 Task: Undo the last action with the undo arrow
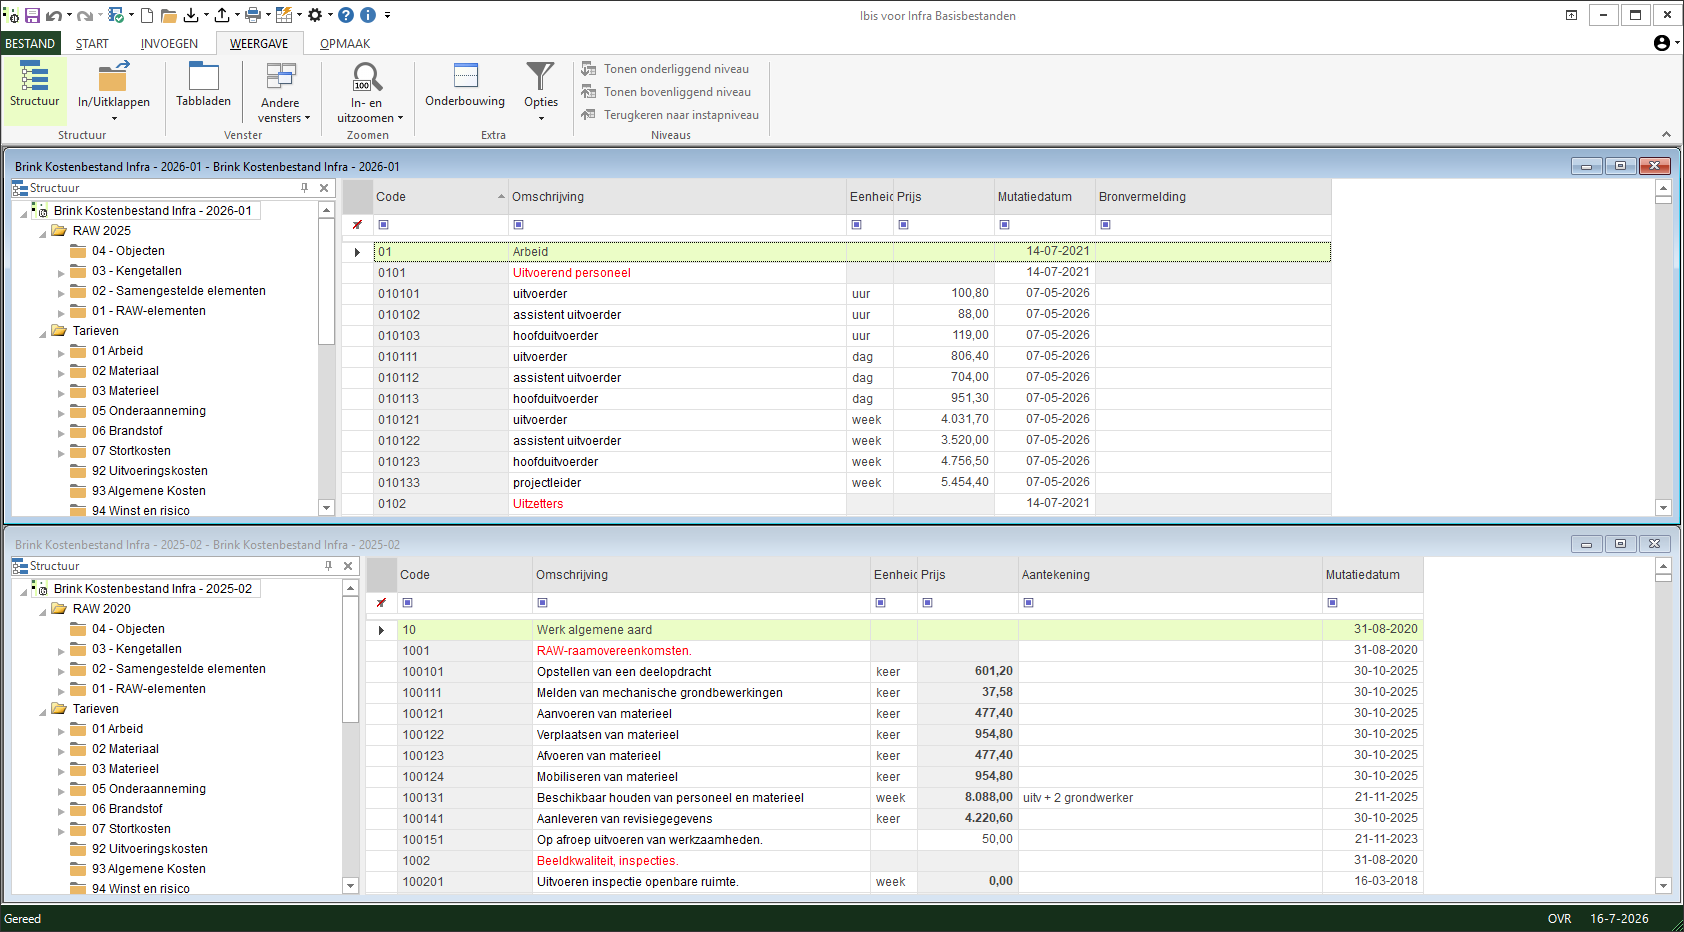click(53, 15)
